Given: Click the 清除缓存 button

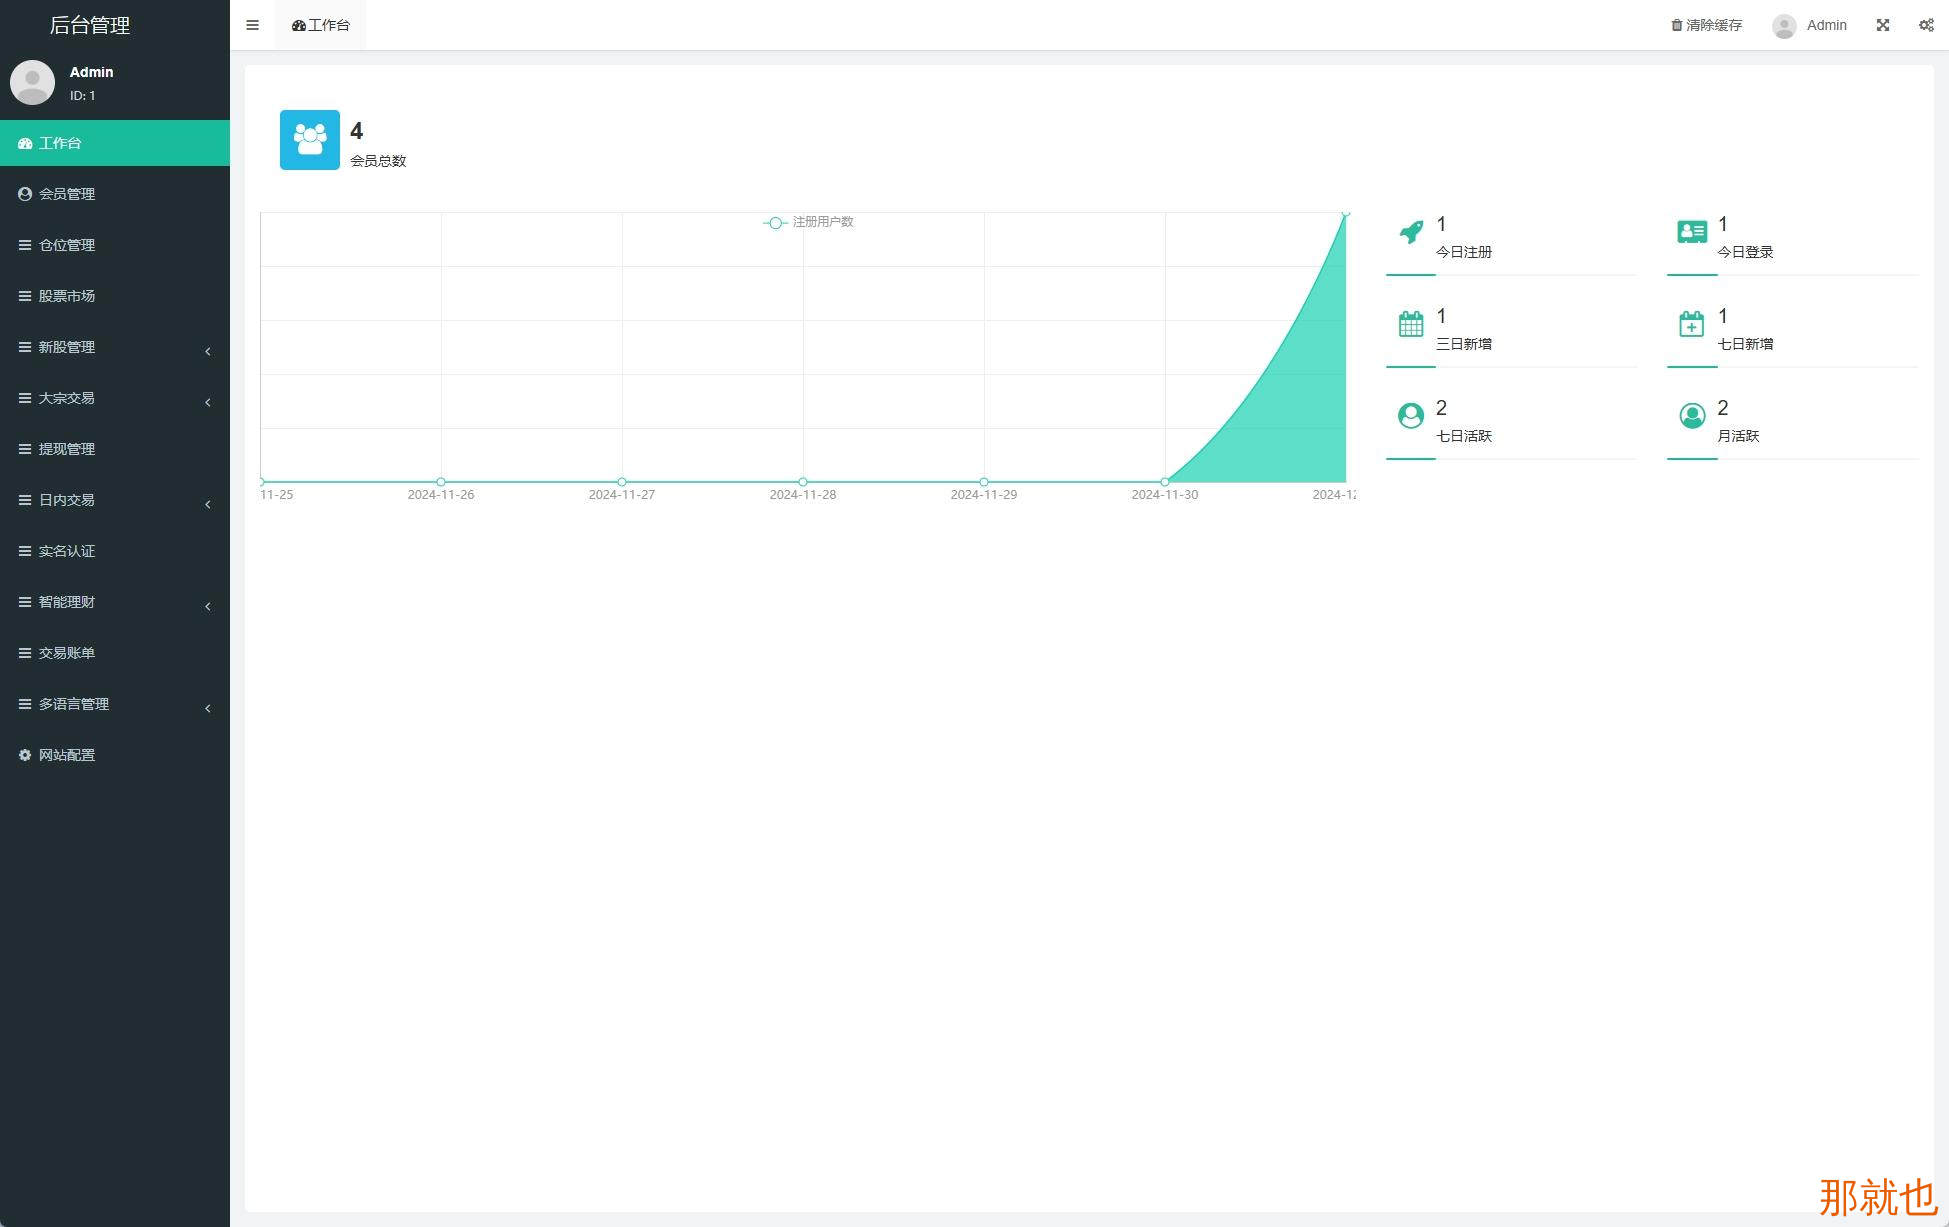Looking at the screenshot, I should click(1707, 25).
